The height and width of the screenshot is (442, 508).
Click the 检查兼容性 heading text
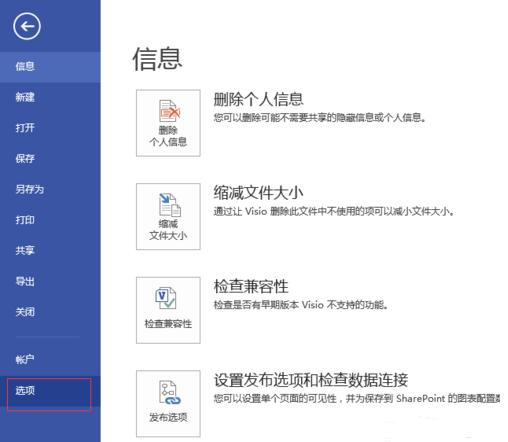pos(251,286)
